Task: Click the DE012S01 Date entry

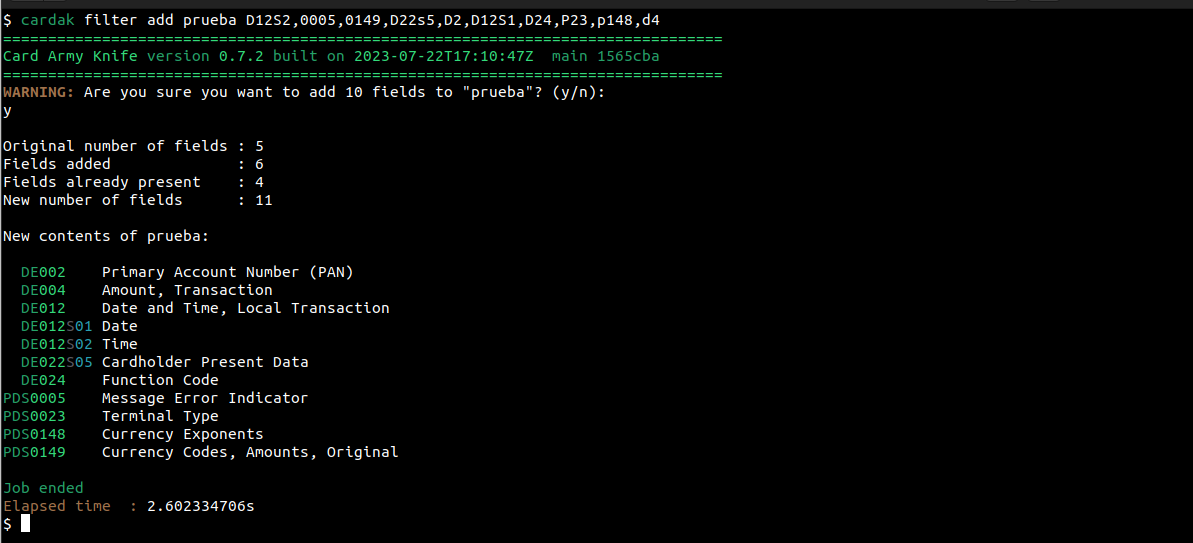Action: (x=78, y=326)
